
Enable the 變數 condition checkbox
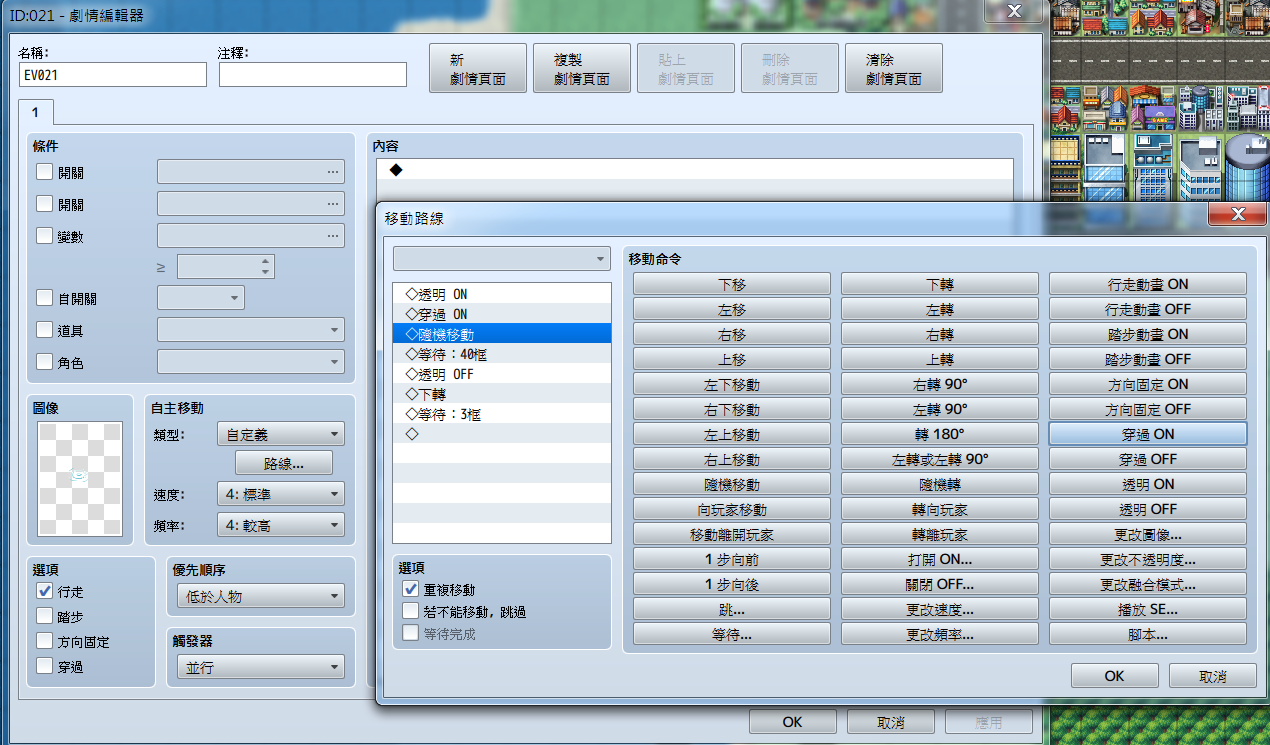click(44, 236)
